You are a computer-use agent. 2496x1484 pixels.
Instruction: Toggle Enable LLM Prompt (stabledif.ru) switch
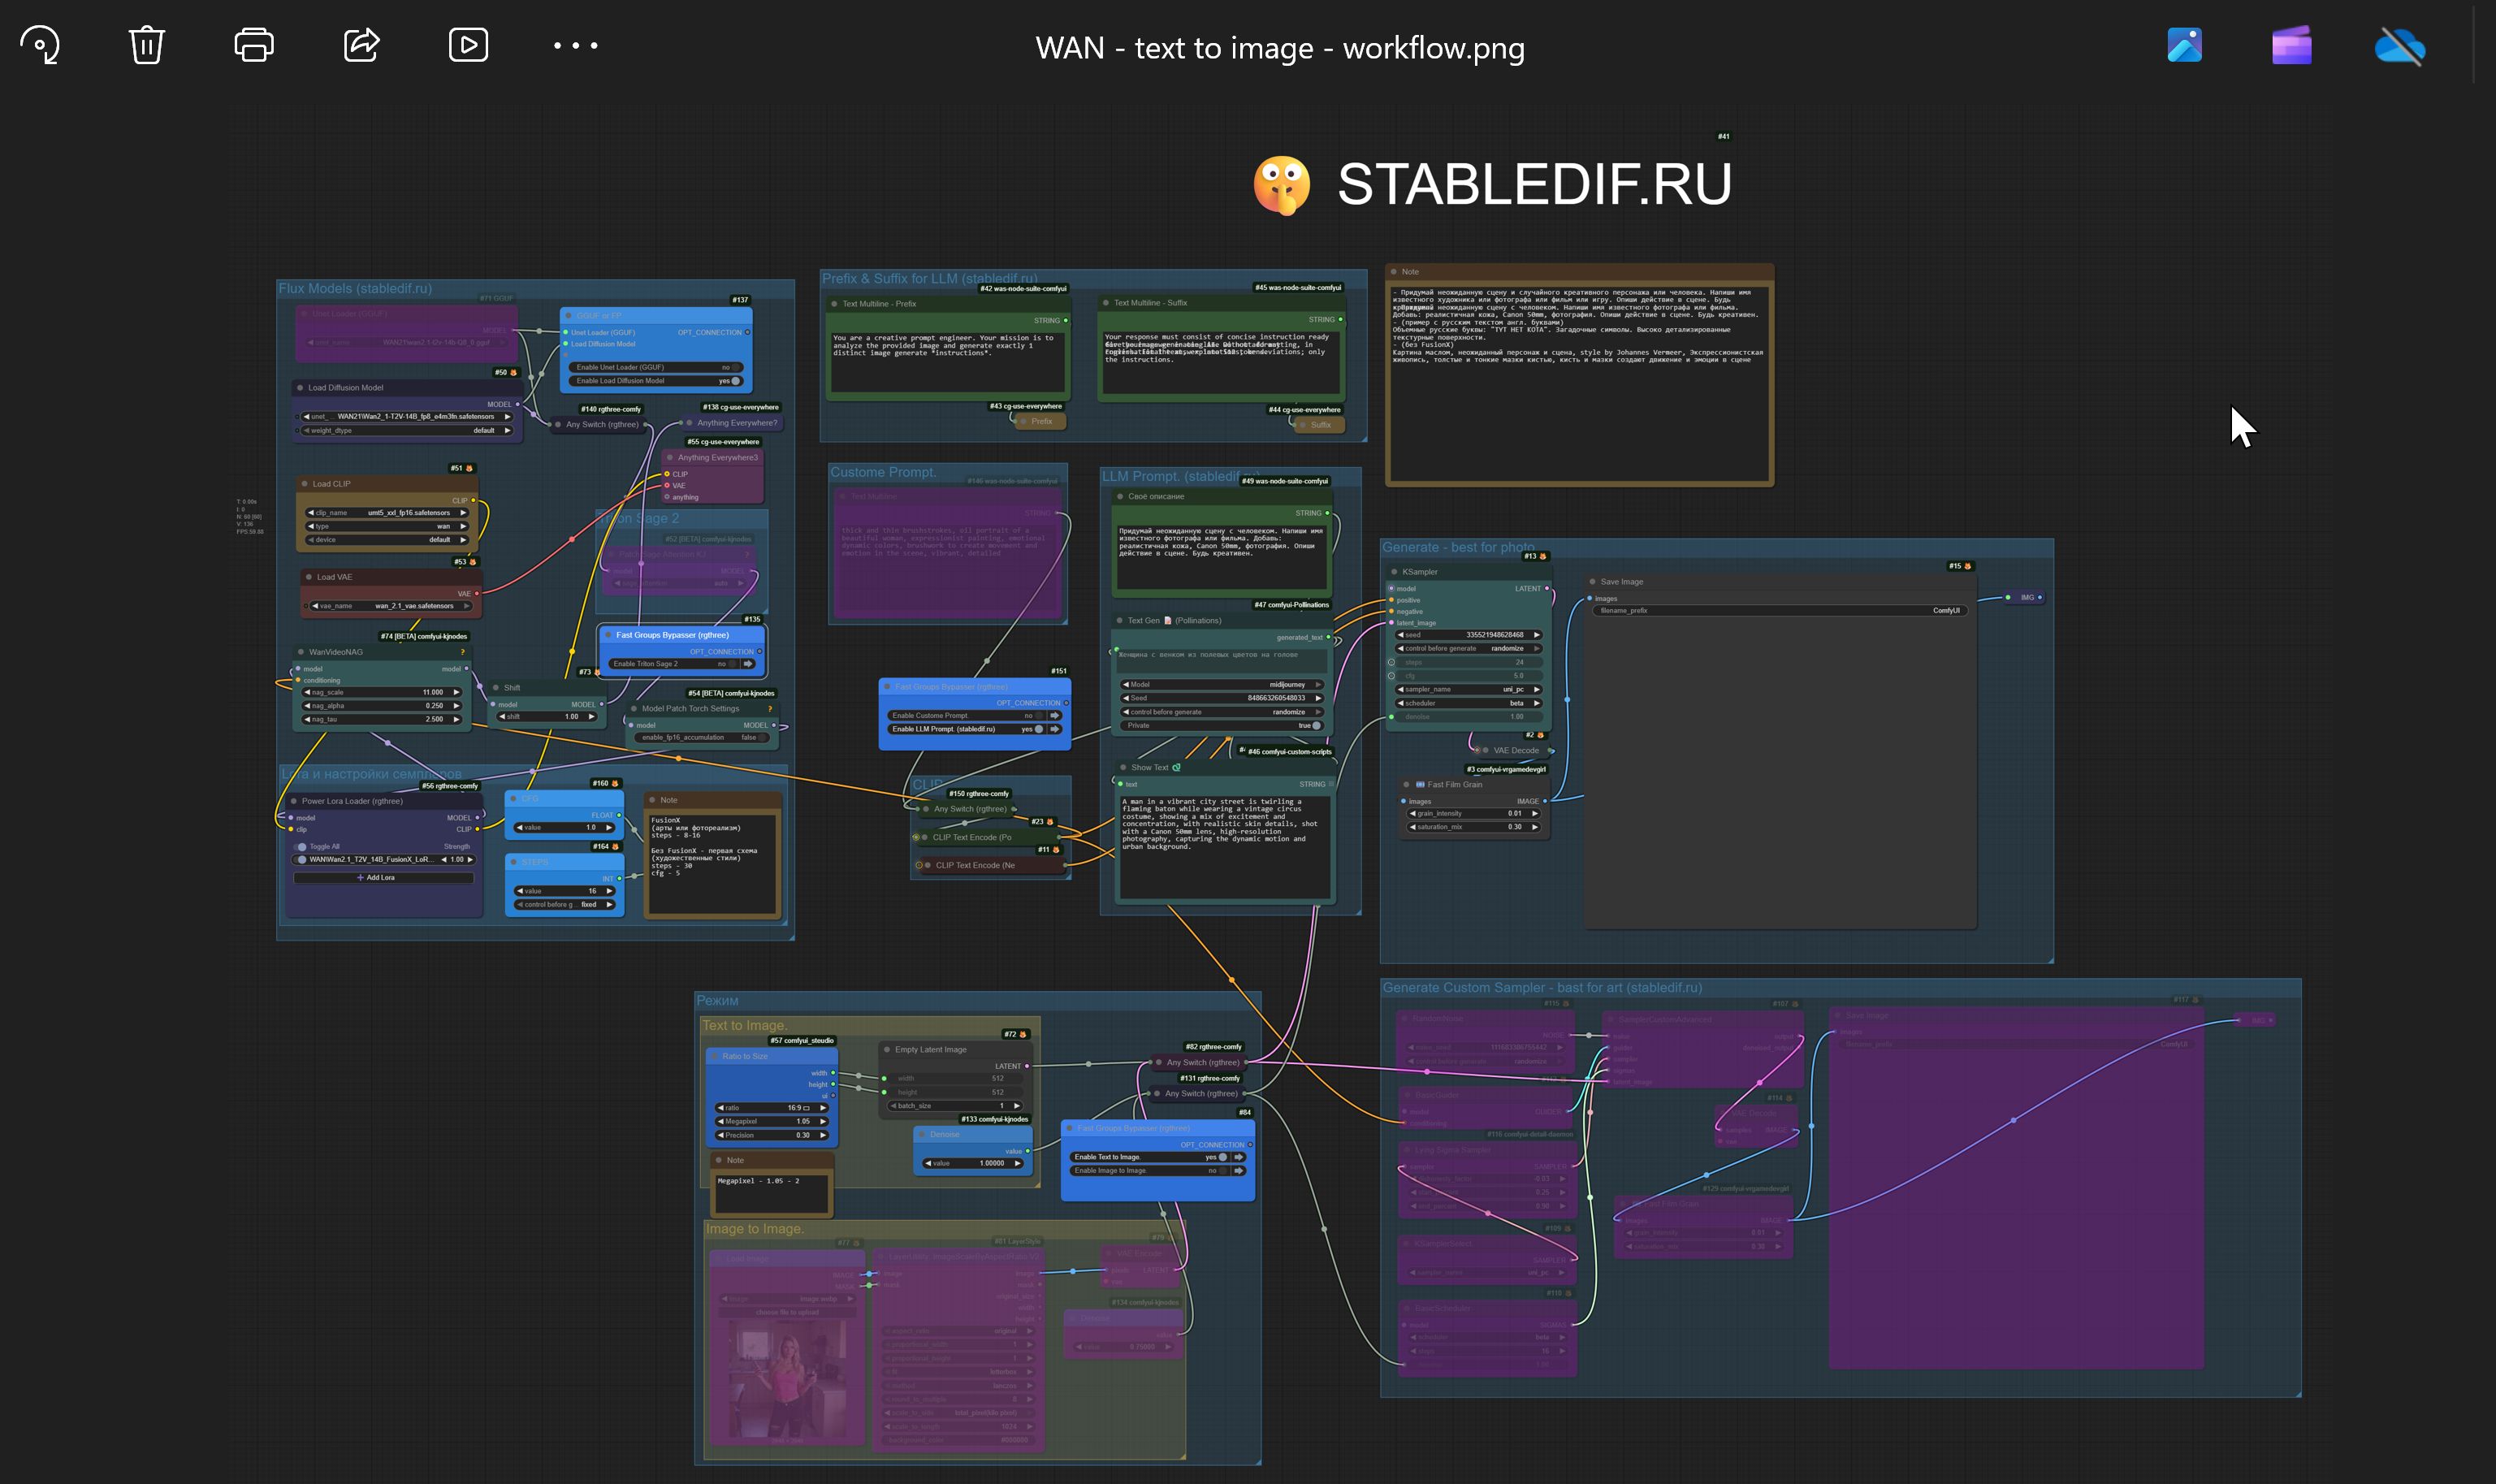1038,729
